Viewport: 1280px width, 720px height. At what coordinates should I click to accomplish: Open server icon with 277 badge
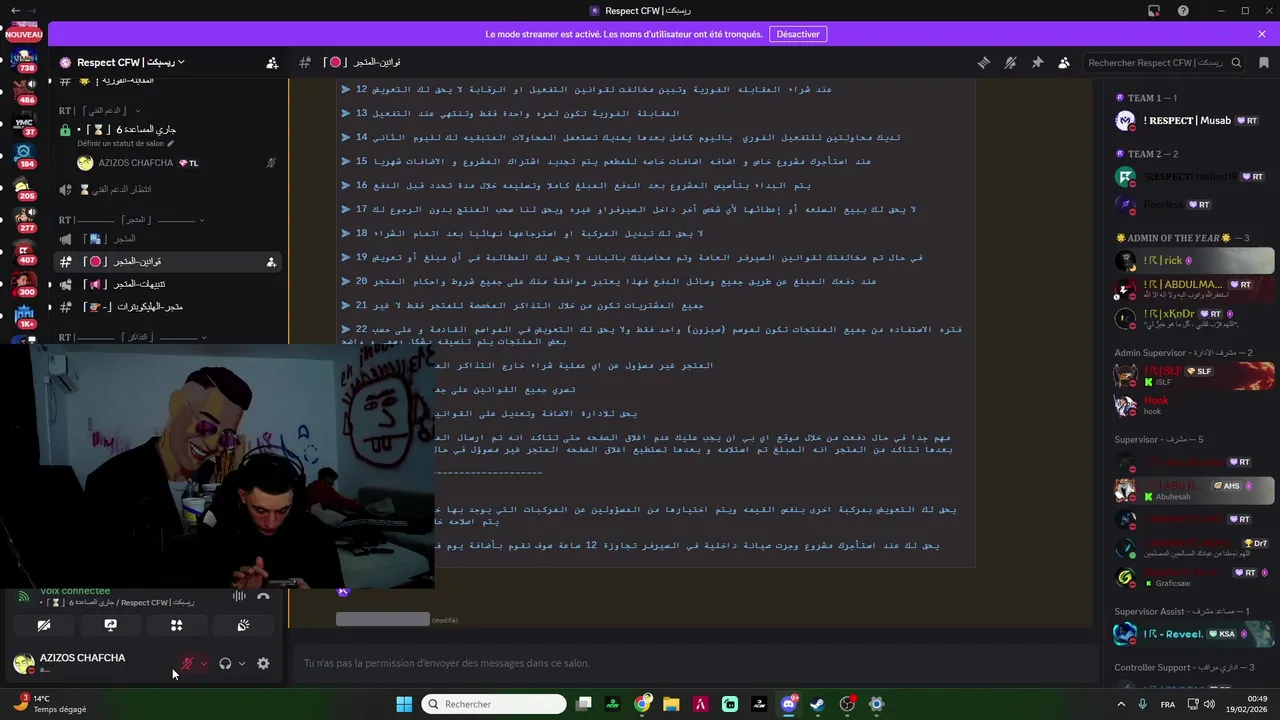[24, 220]
